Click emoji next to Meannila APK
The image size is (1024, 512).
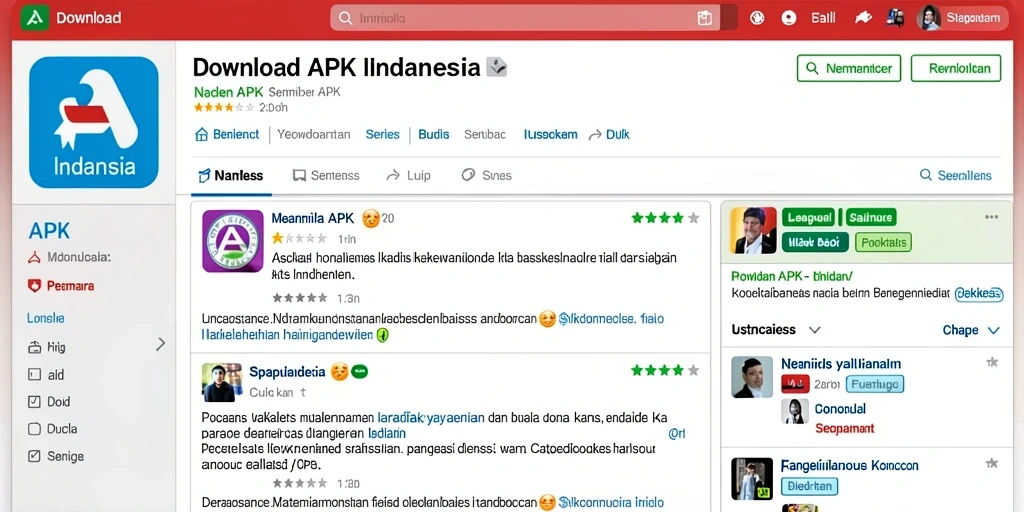click(x=370, y=218)
